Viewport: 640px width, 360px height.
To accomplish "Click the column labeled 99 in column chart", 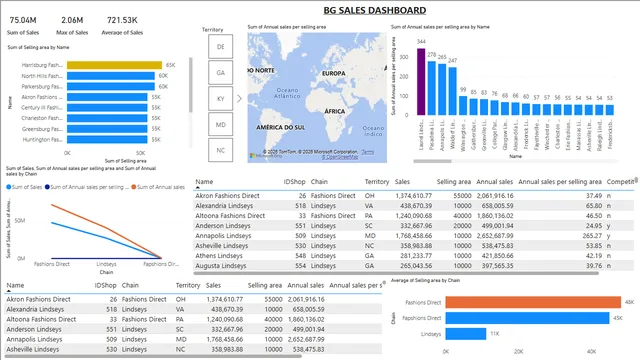I will (463, 105).
